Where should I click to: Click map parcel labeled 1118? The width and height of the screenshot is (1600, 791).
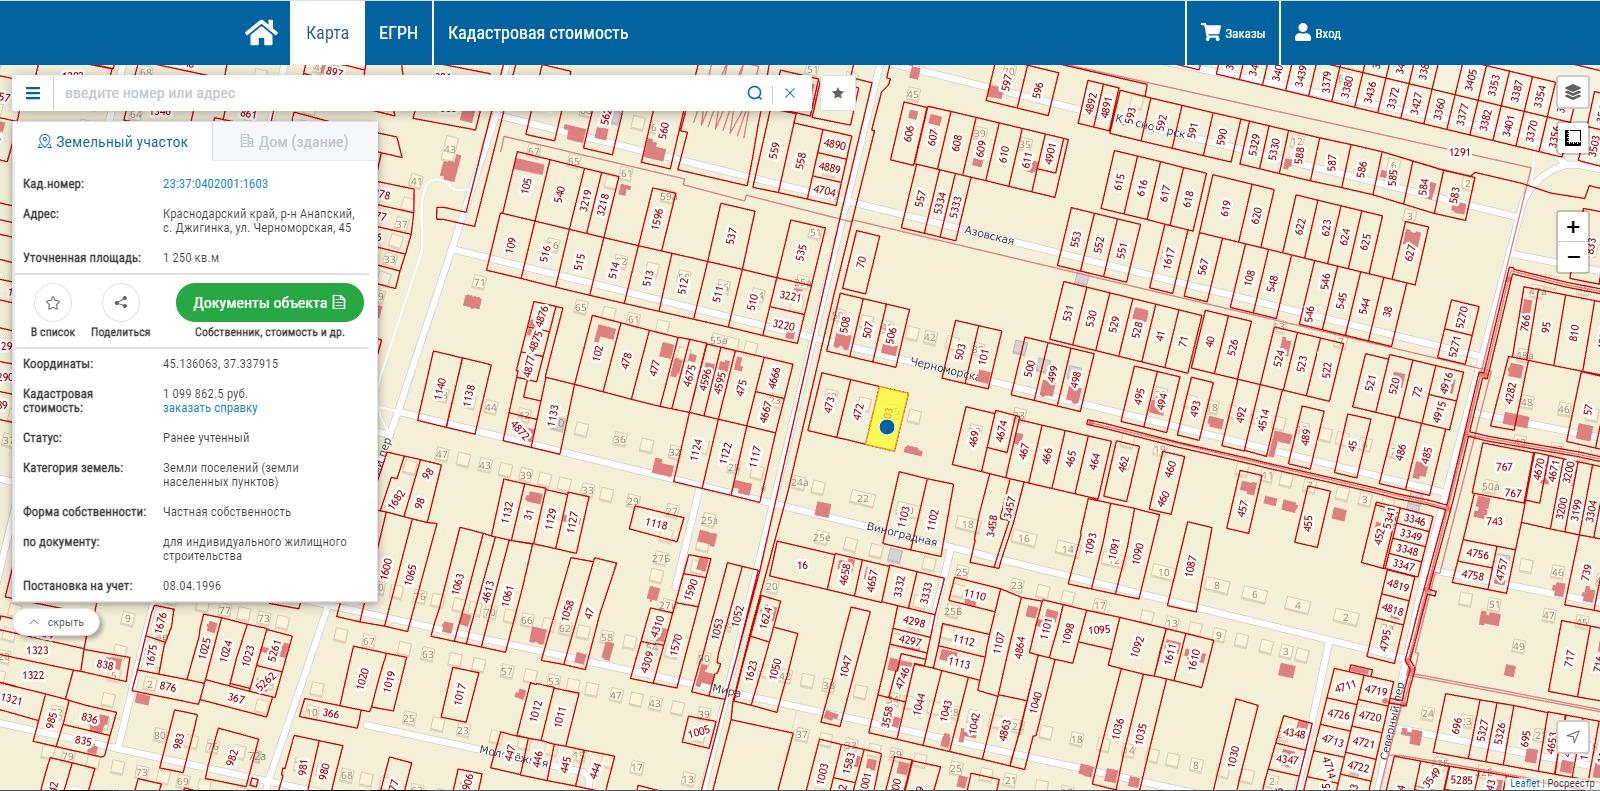point(656,524)
